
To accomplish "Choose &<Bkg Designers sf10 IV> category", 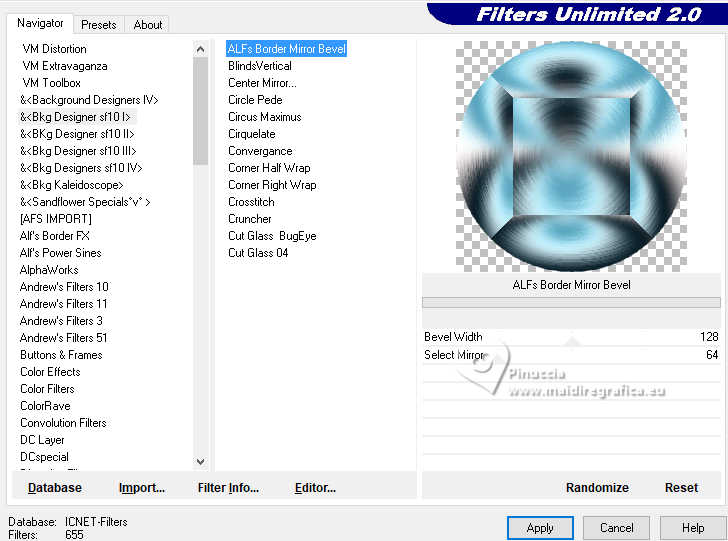I will click(x=81, y=168).
